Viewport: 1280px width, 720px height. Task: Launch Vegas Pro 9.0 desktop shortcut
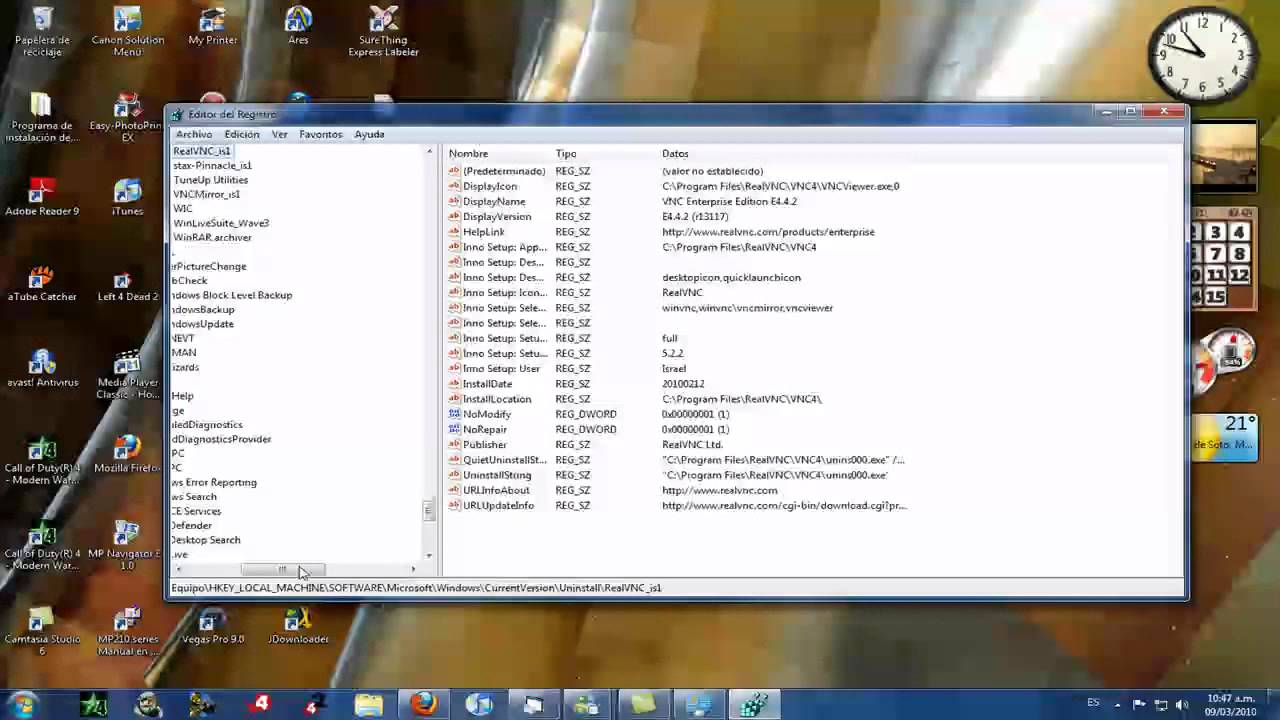pos(212,626)
